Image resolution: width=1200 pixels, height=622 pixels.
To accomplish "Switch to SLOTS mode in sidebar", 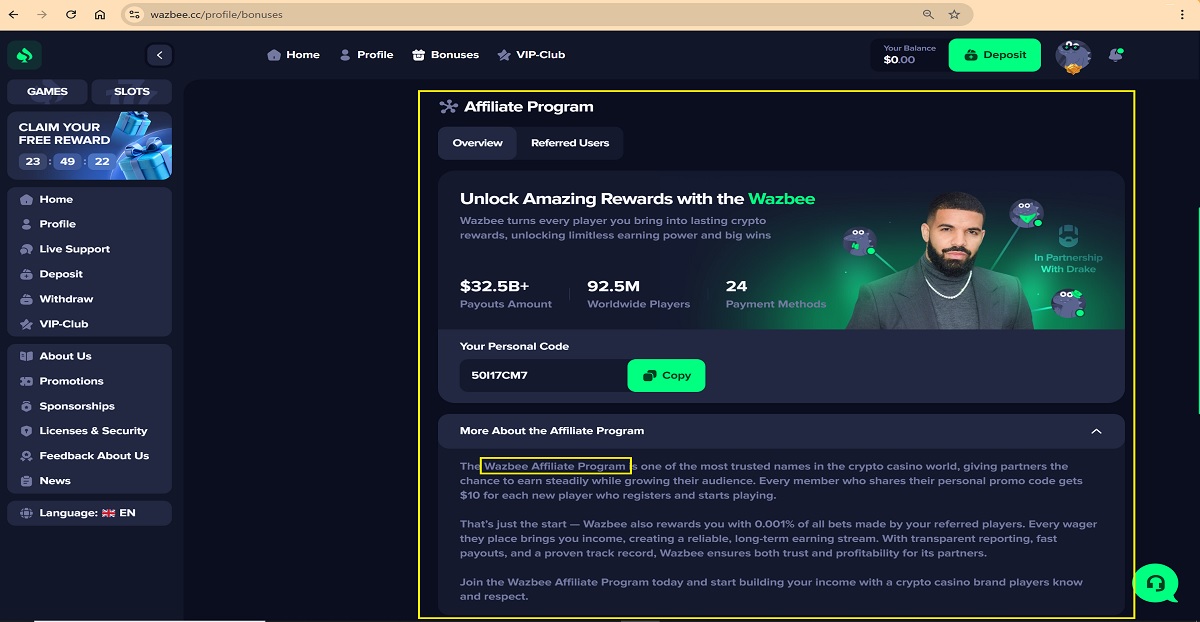I will click(x=131, y=92).
